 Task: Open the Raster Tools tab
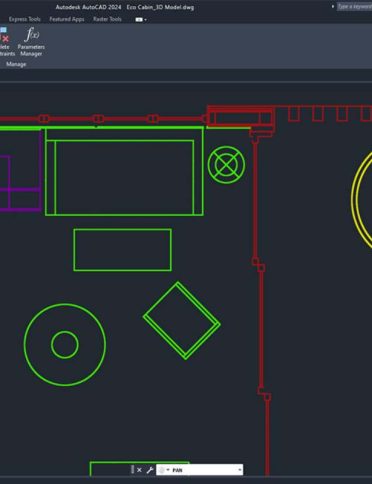tap(107, 19)
